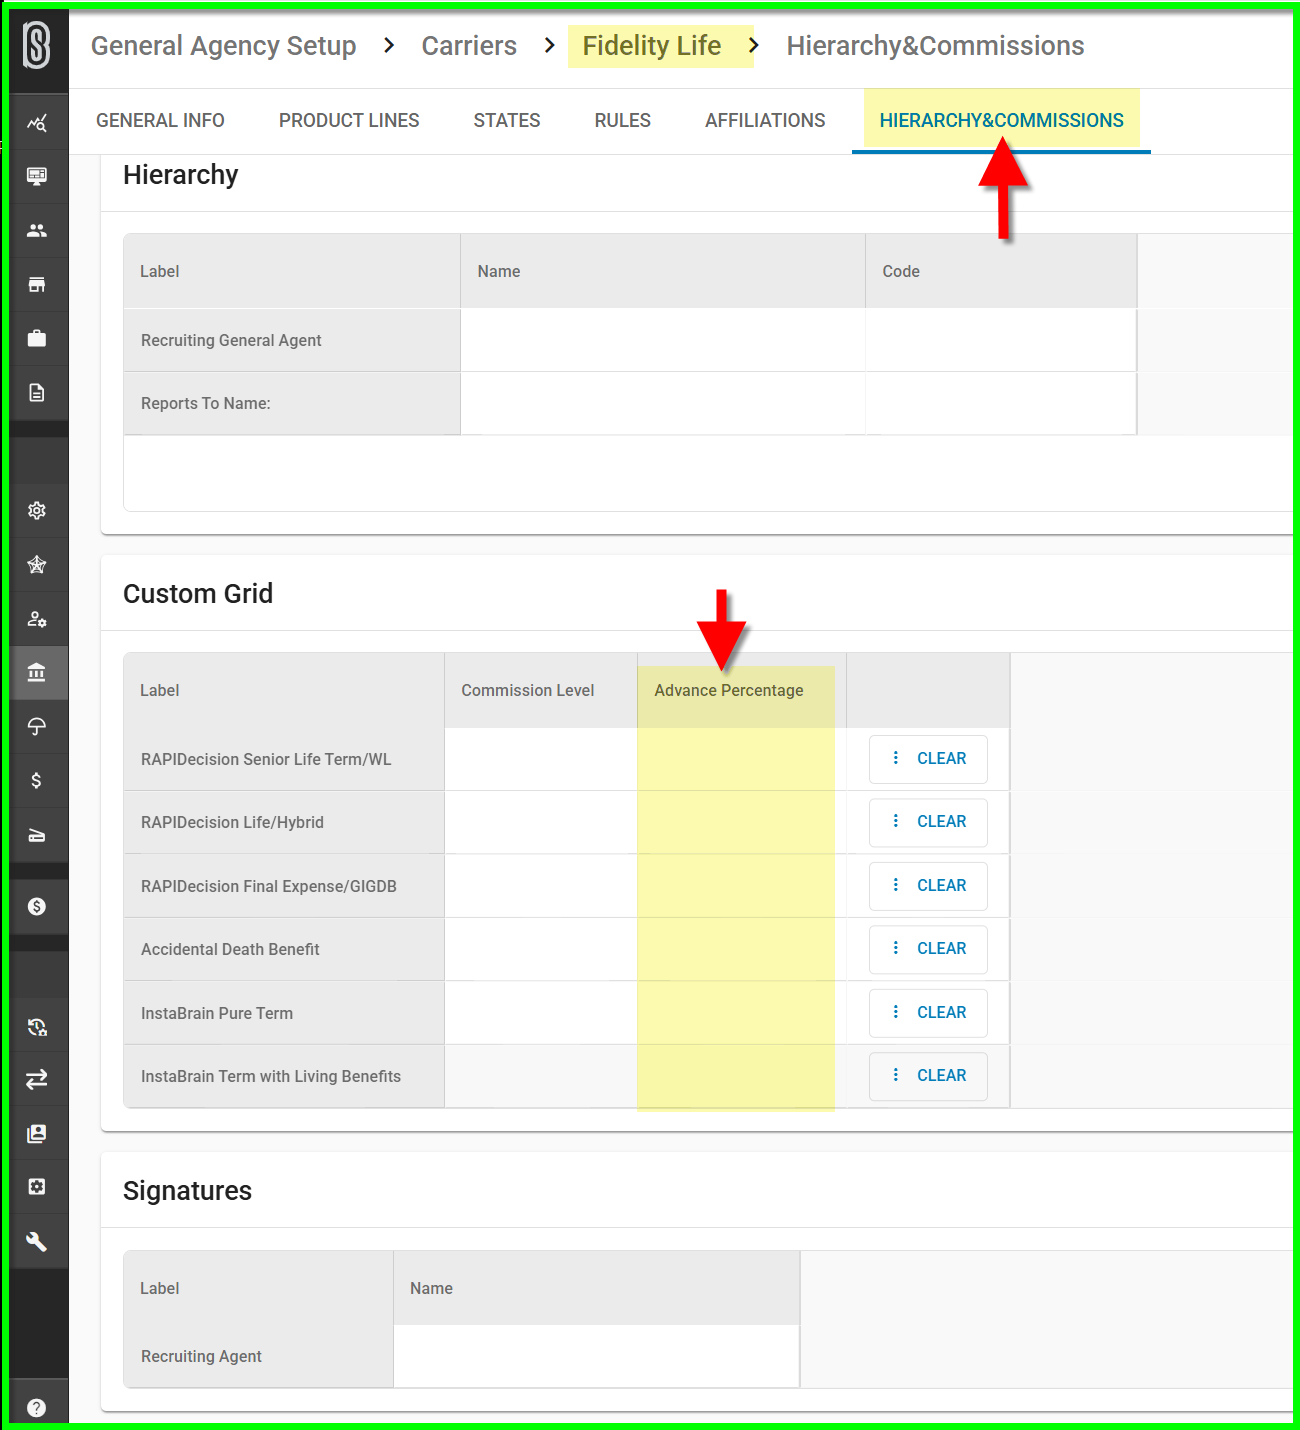Image resolution: width=1300 pixels, height=1430 pixels.
Task: Click the storefront icon in sidebar
Action: click(37, 284)
